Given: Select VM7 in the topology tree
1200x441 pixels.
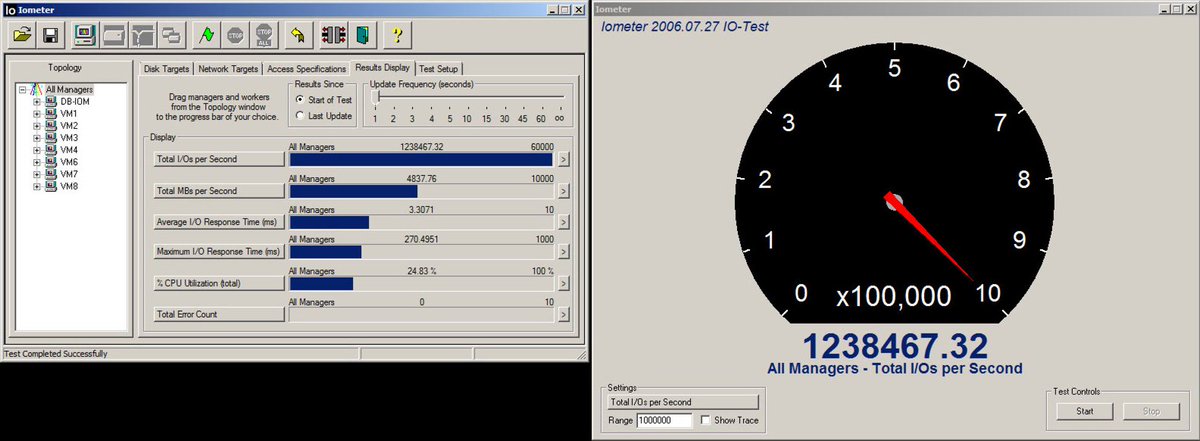Looking at the screenshot, I should click(68, 174).
